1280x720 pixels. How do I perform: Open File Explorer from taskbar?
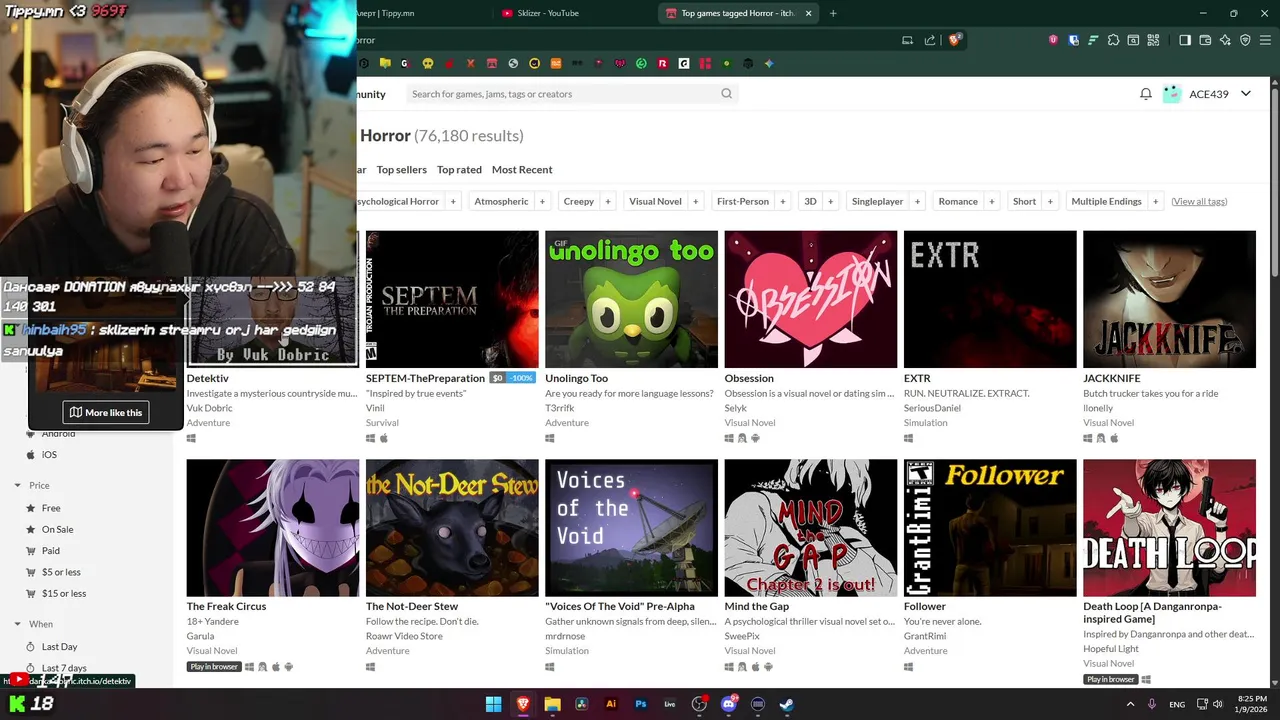552,704
